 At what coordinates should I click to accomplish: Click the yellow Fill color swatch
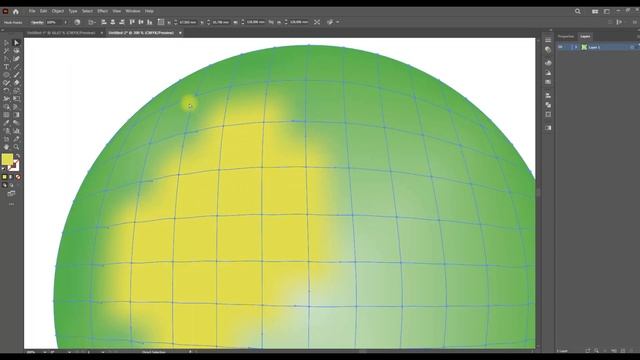point(7,159)
